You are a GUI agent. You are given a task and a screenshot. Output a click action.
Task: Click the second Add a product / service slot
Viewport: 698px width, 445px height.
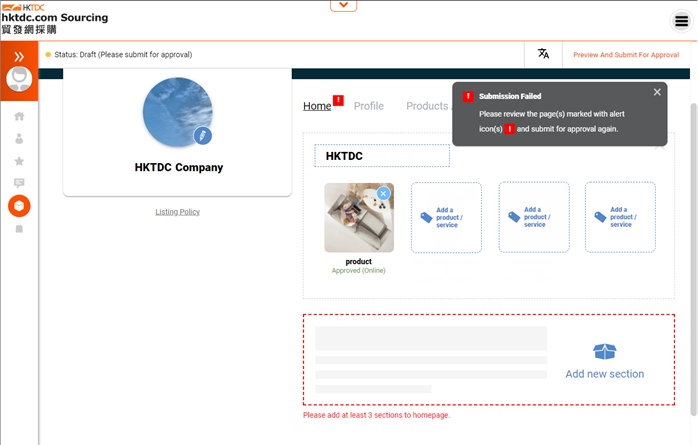534,217
